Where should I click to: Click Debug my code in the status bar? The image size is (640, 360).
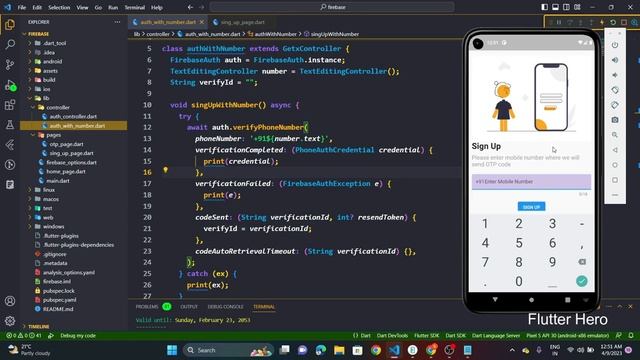[x=78, y=336]
